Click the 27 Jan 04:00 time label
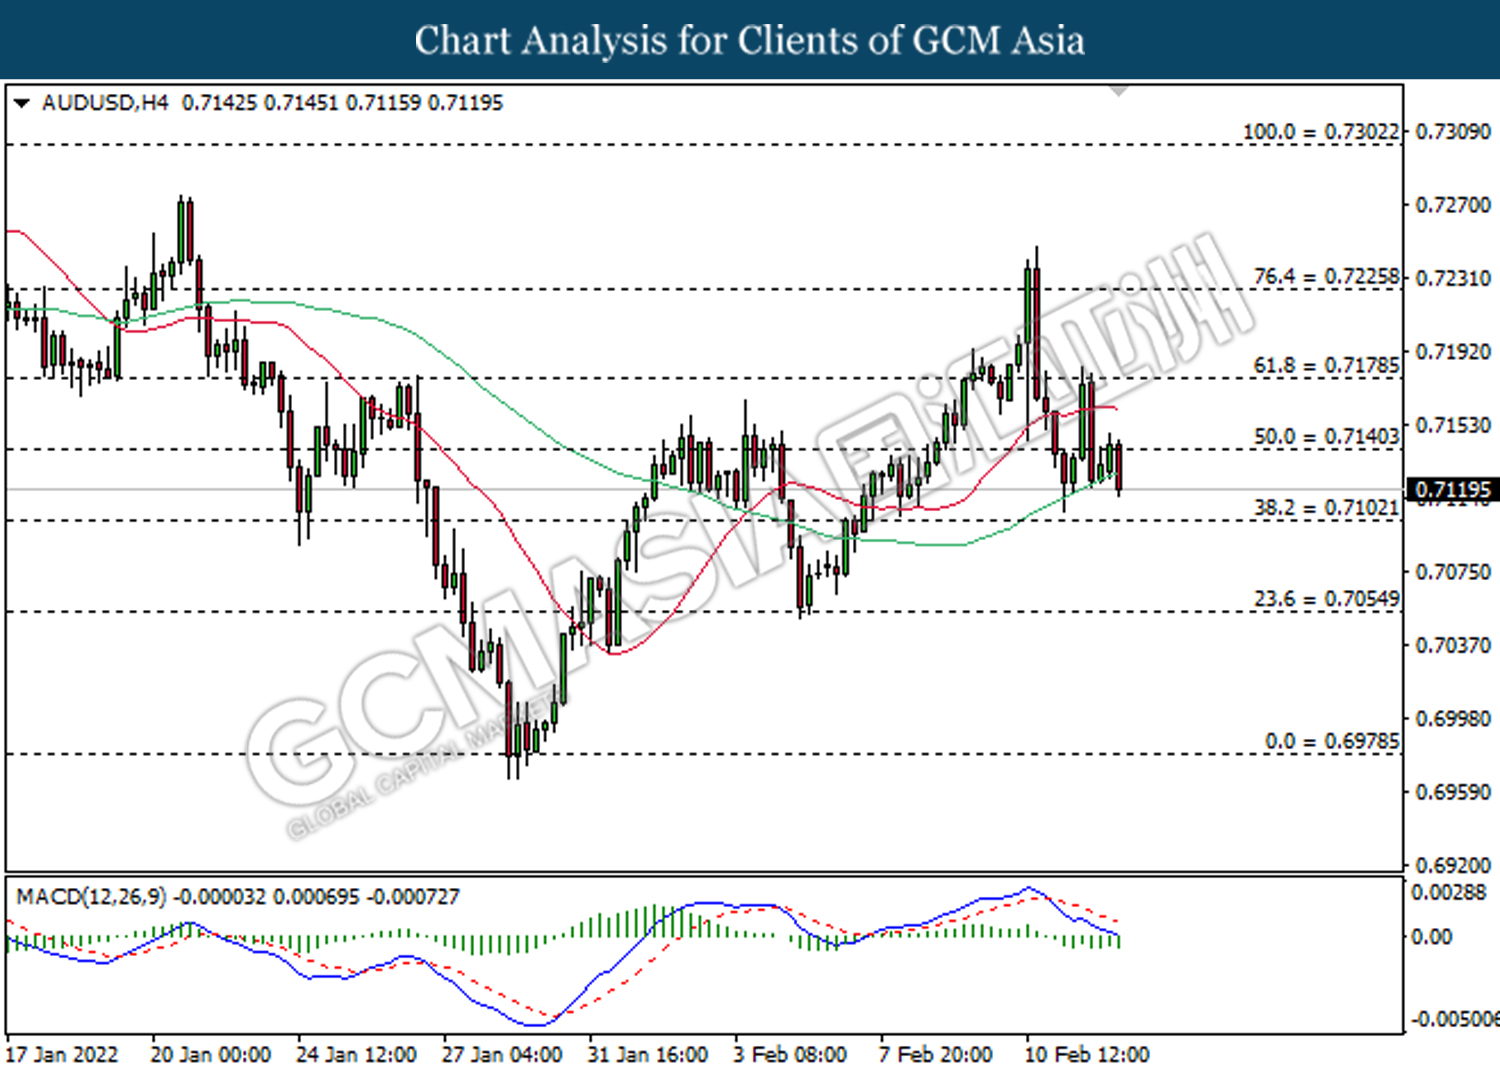 [x=502, y=1055]
